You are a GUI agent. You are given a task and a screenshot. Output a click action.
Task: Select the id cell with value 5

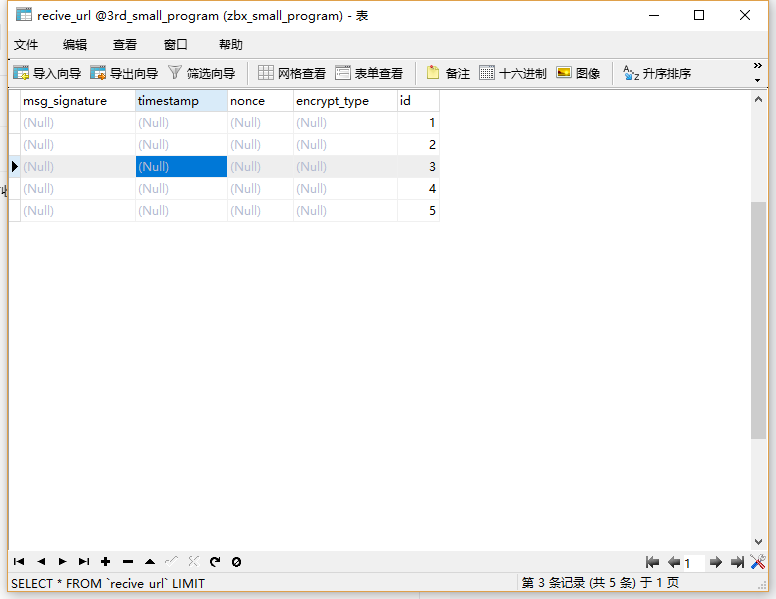[418, 210]
